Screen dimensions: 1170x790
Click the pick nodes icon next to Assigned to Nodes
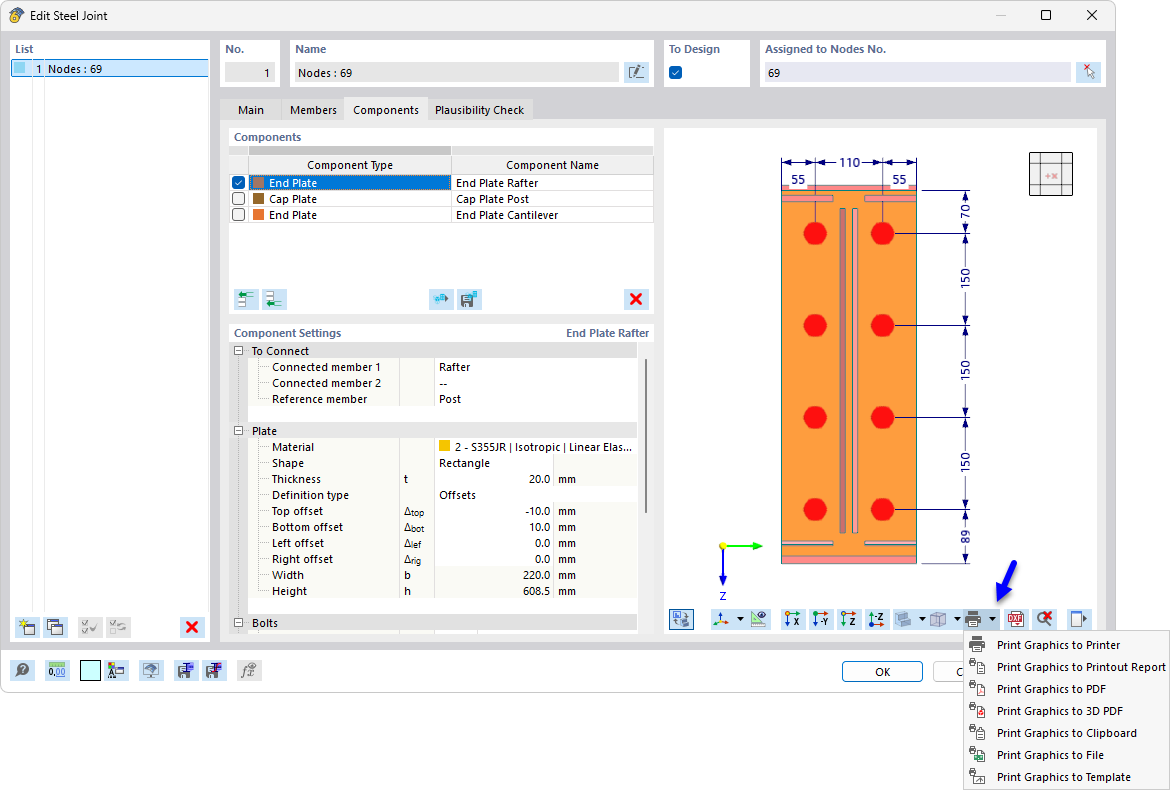(1089, 72)
